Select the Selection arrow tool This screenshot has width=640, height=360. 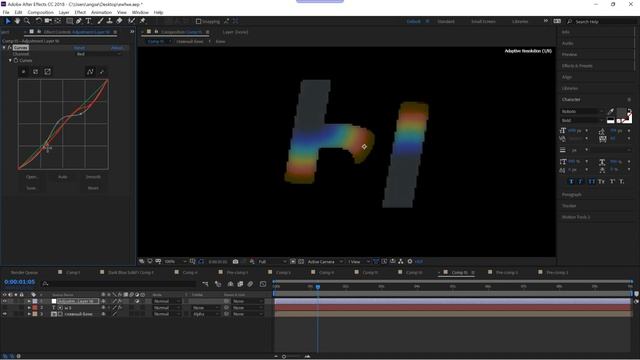pyautogui.click(x=8, y=21)
